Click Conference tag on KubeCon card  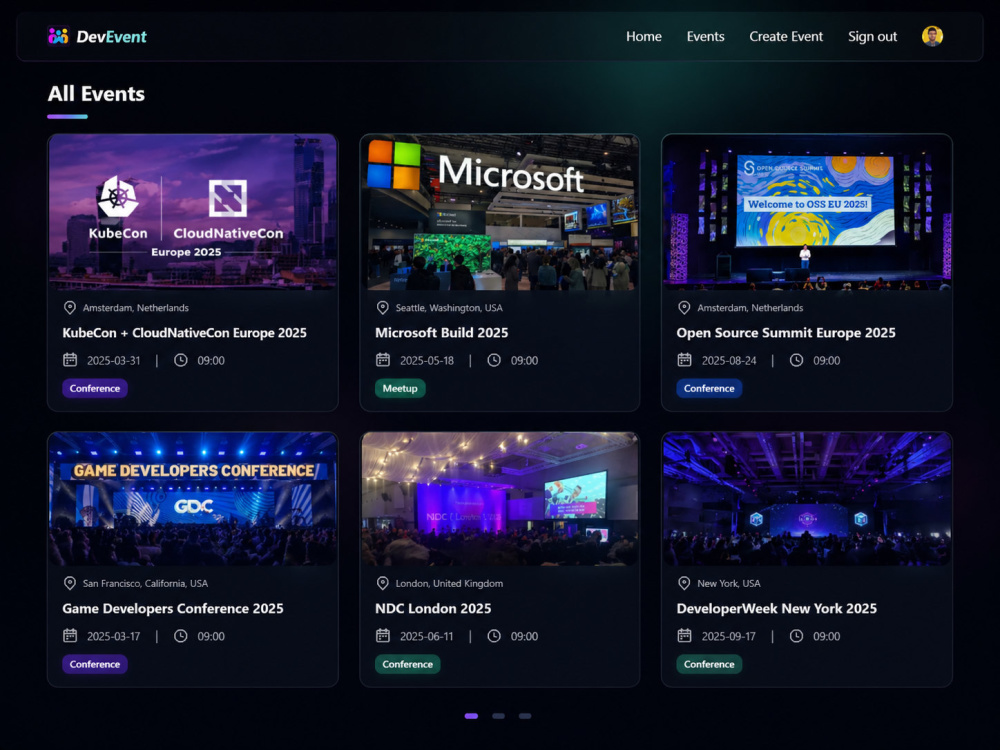[95, 388]
